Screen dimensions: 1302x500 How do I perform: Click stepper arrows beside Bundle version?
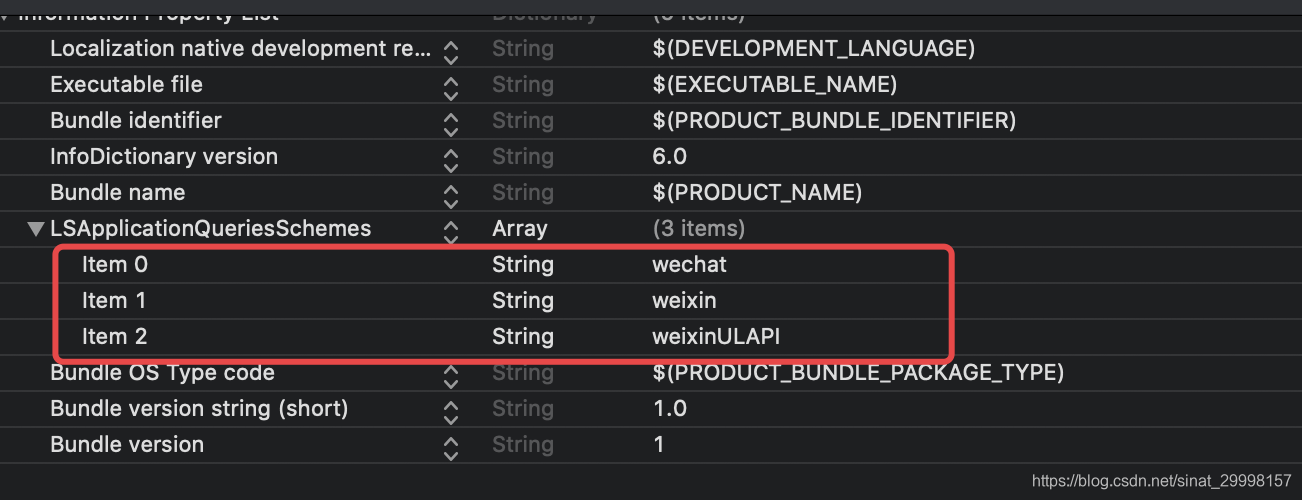[451, 446]
